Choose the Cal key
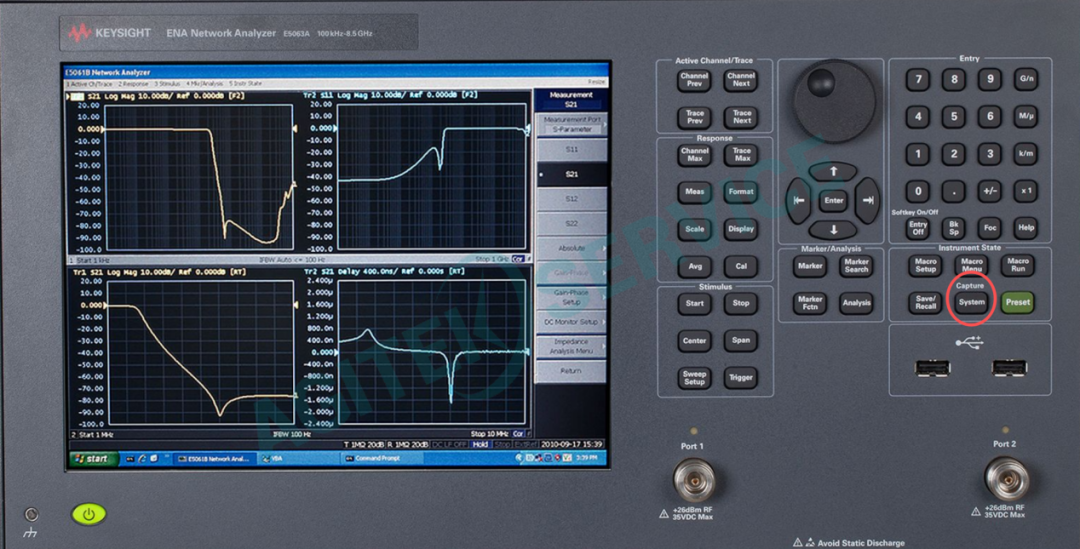 coord(741,266)
